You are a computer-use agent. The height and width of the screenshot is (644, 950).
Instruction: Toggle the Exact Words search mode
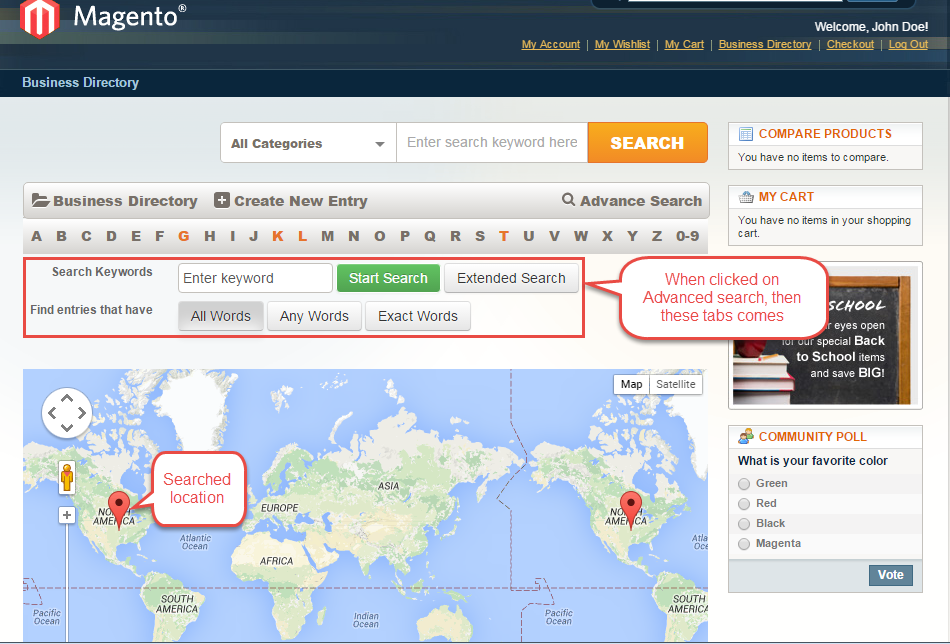418,316
